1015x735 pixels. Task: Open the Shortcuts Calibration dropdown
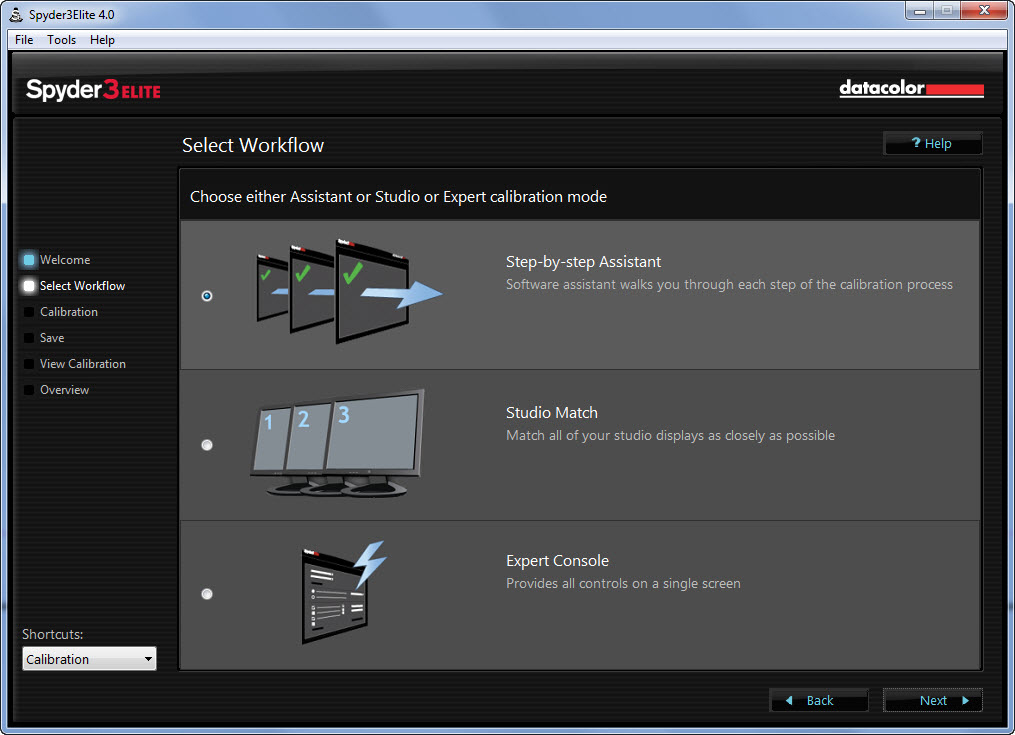coord(89,659)
